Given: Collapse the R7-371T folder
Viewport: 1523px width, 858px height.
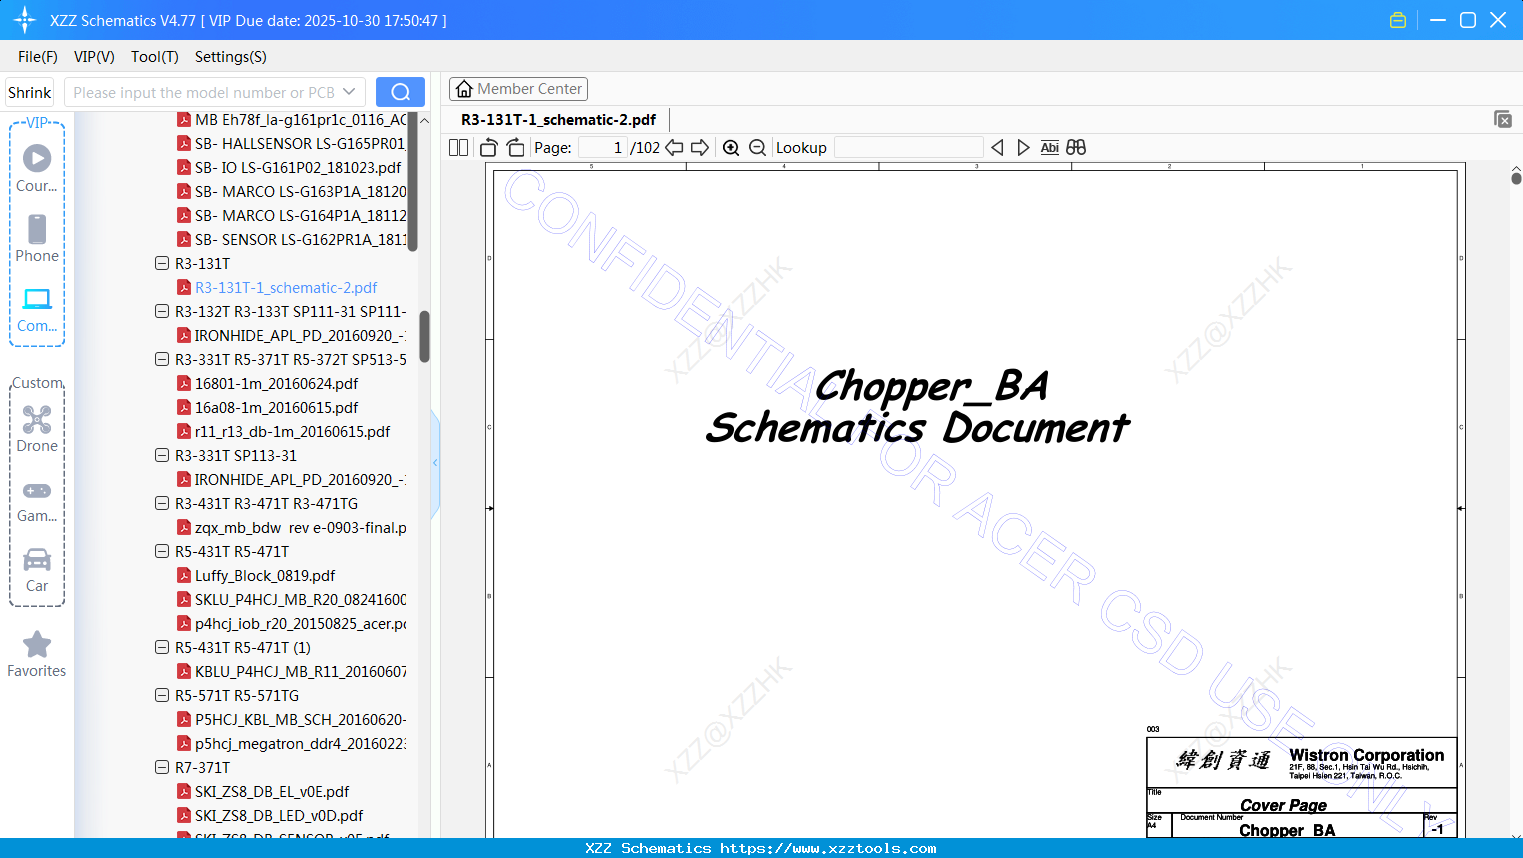Looking at the screenshot, I should click(162, 768).
